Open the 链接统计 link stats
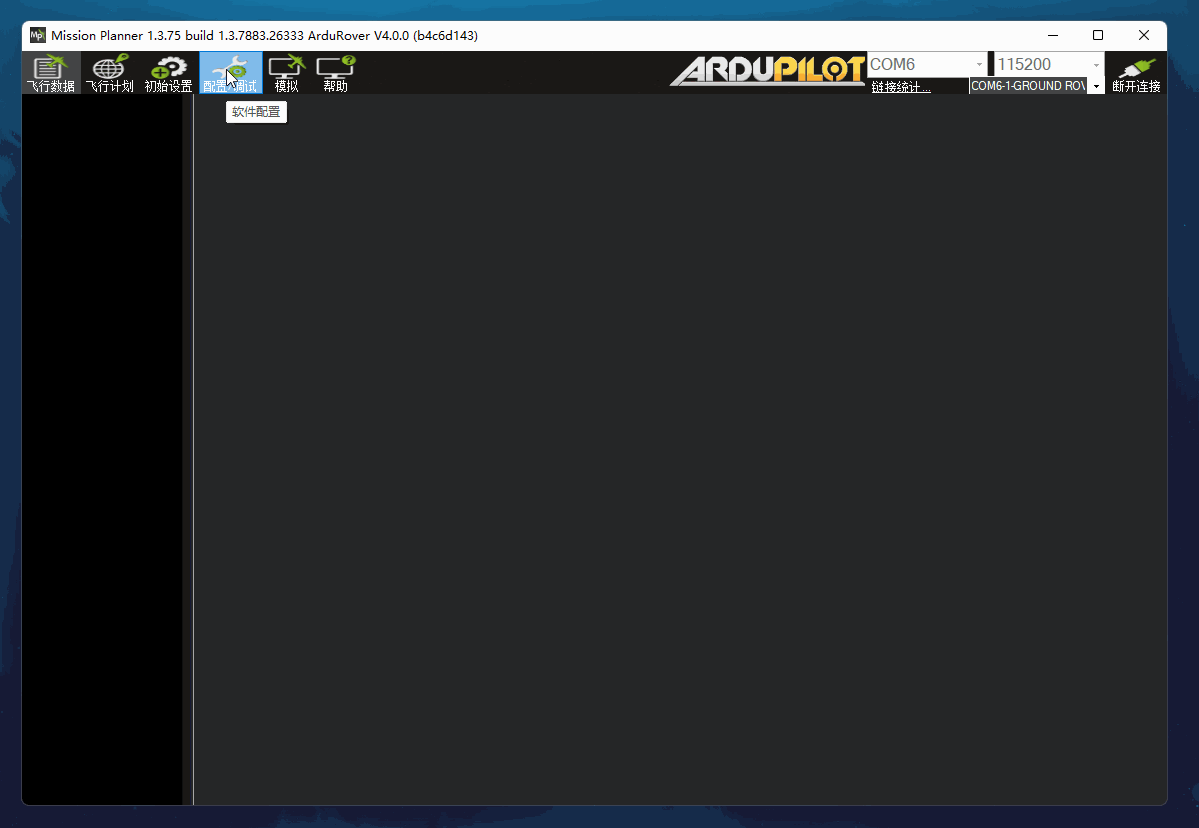This screenshot has width=1199, height=828. point(901,86)
